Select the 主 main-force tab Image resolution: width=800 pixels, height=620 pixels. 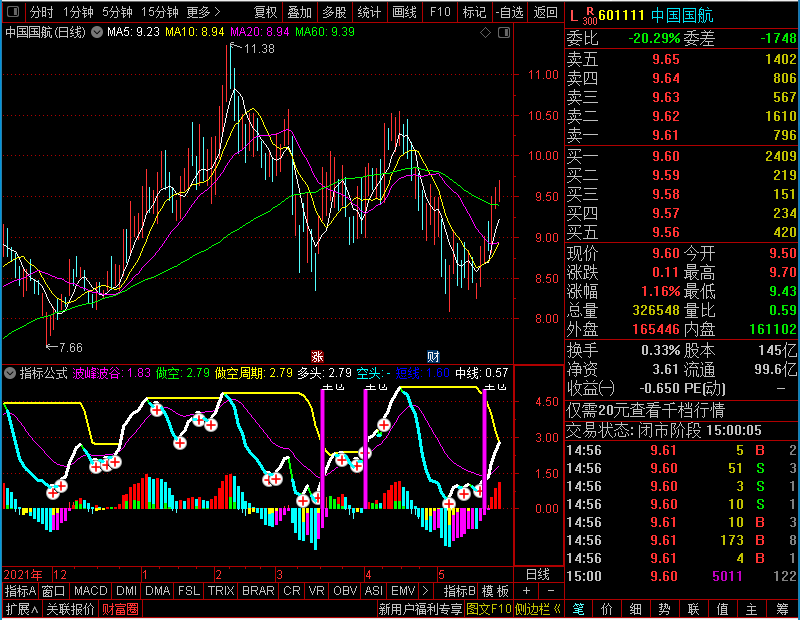click(x=752, y=609)
